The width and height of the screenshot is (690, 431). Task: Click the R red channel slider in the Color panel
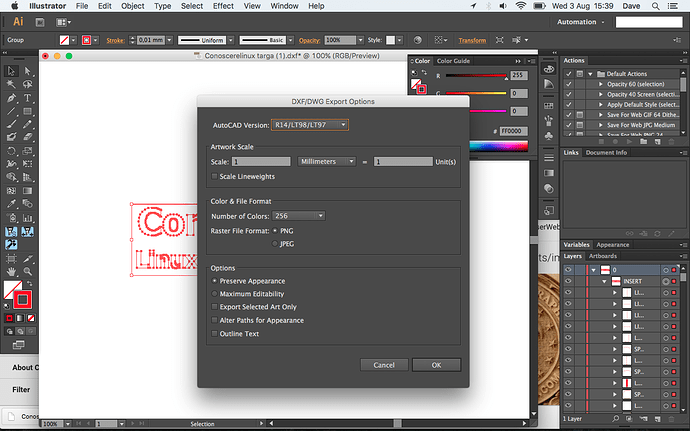[476, 76]
